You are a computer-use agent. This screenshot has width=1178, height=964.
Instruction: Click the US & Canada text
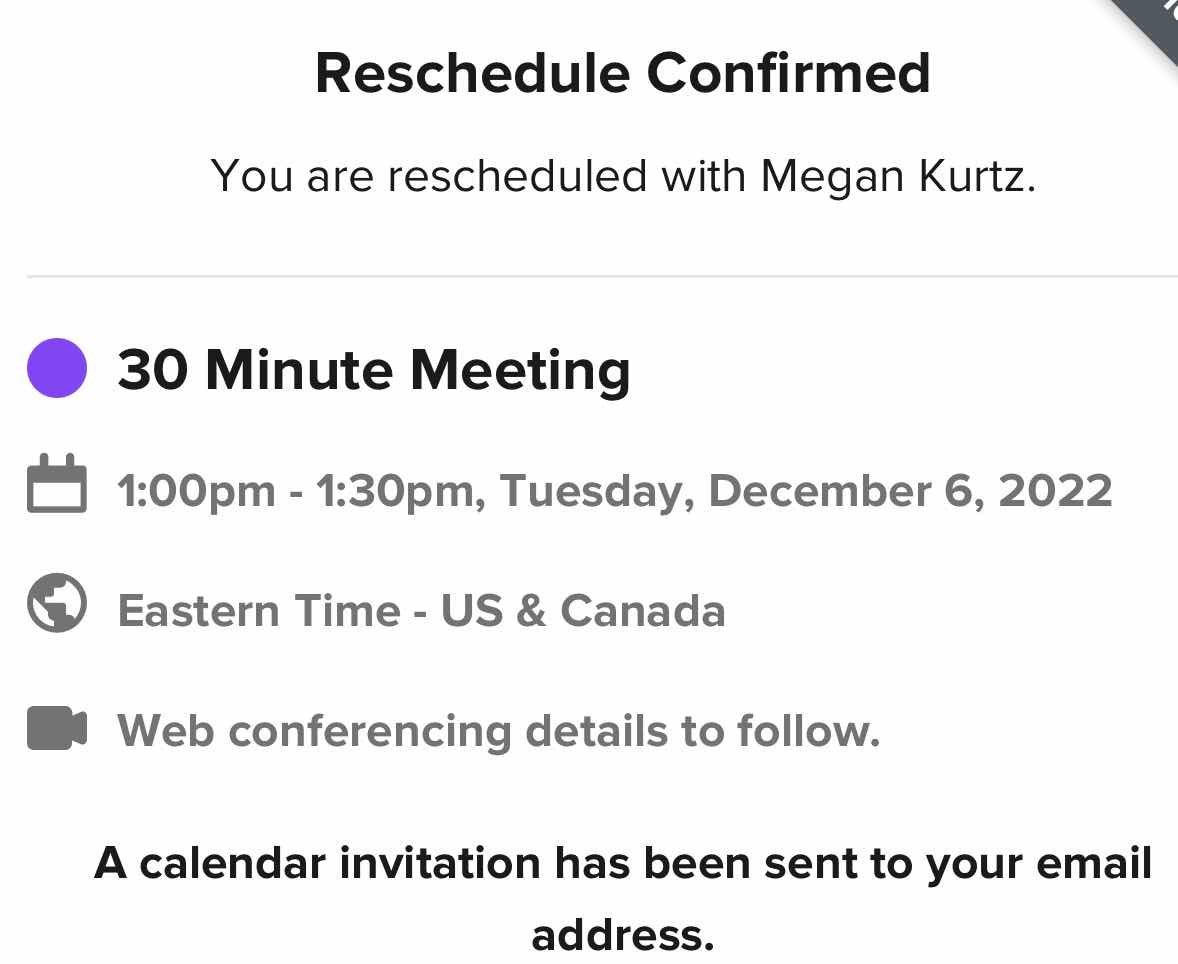583,610
